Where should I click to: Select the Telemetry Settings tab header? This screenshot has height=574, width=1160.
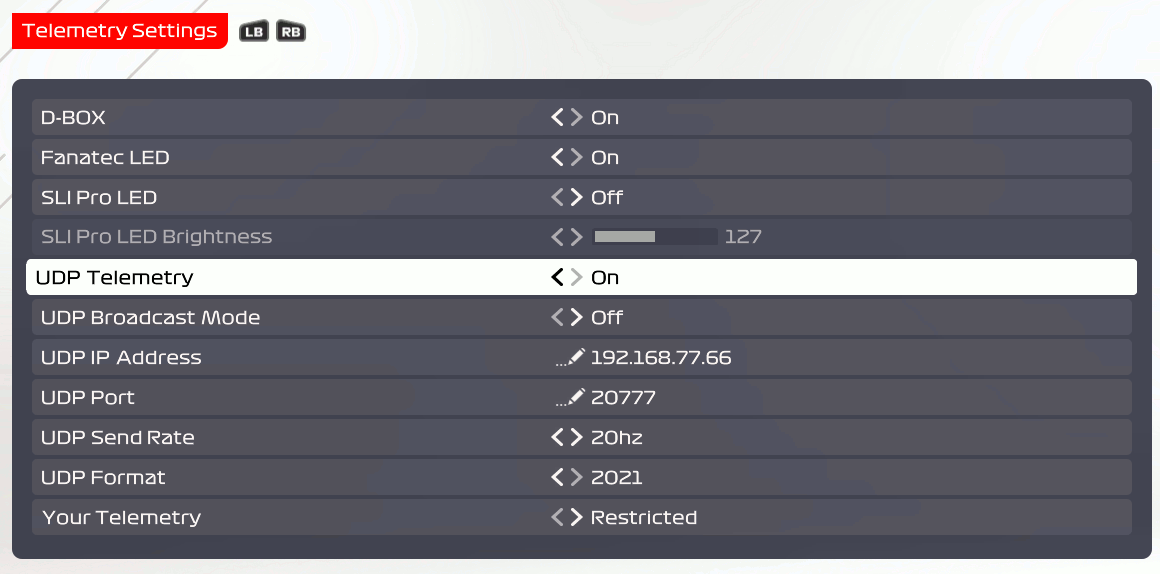click(120, 31)
